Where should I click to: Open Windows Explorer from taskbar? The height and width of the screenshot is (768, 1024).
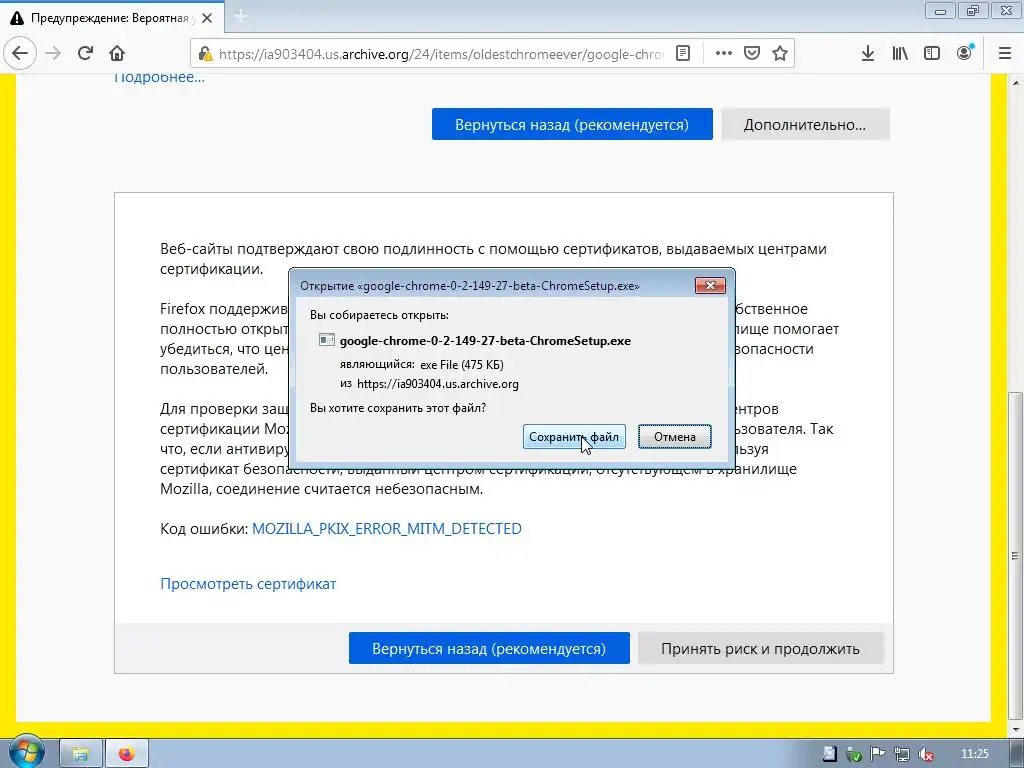tap(80, 754)
